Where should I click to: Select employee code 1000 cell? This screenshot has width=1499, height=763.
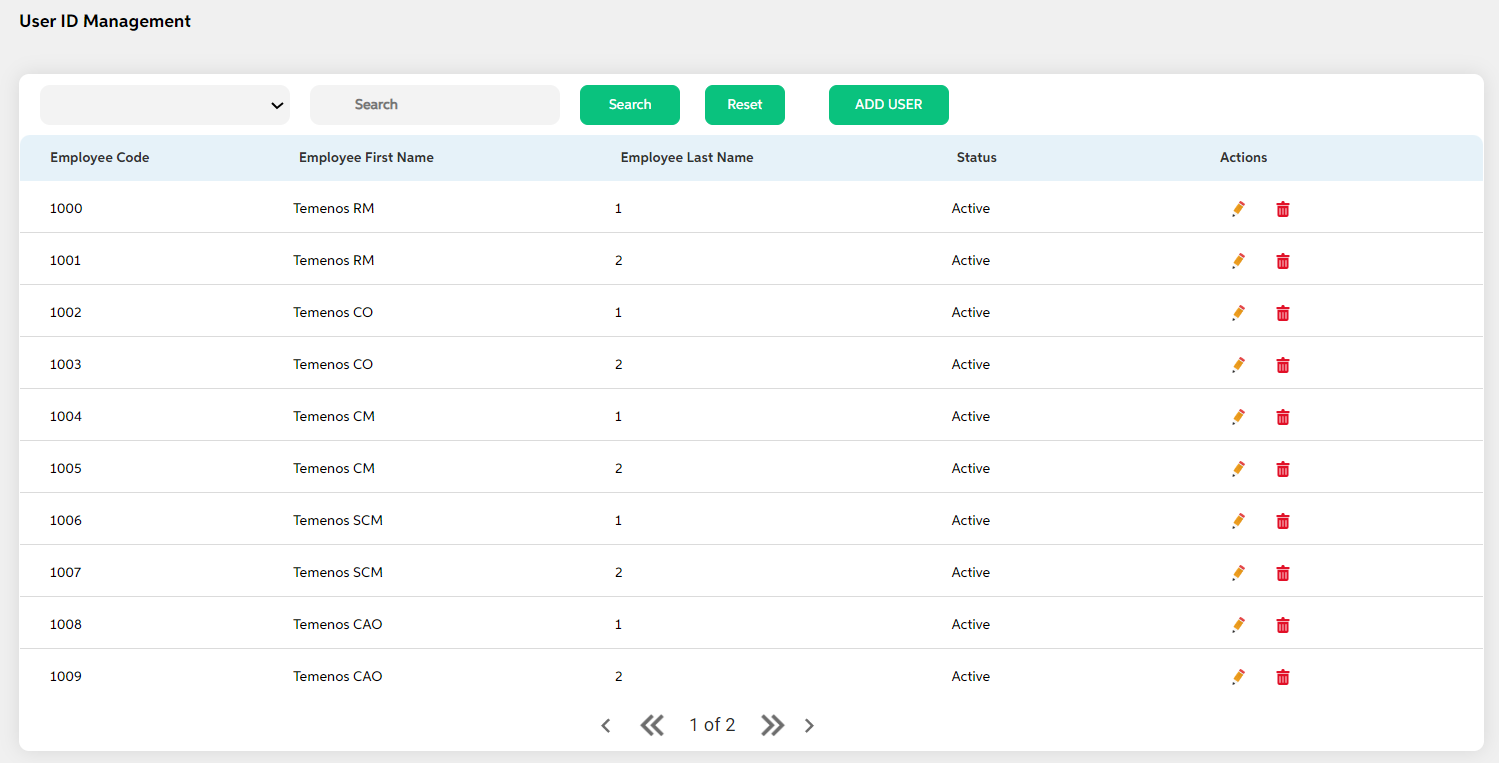(66, 208)
